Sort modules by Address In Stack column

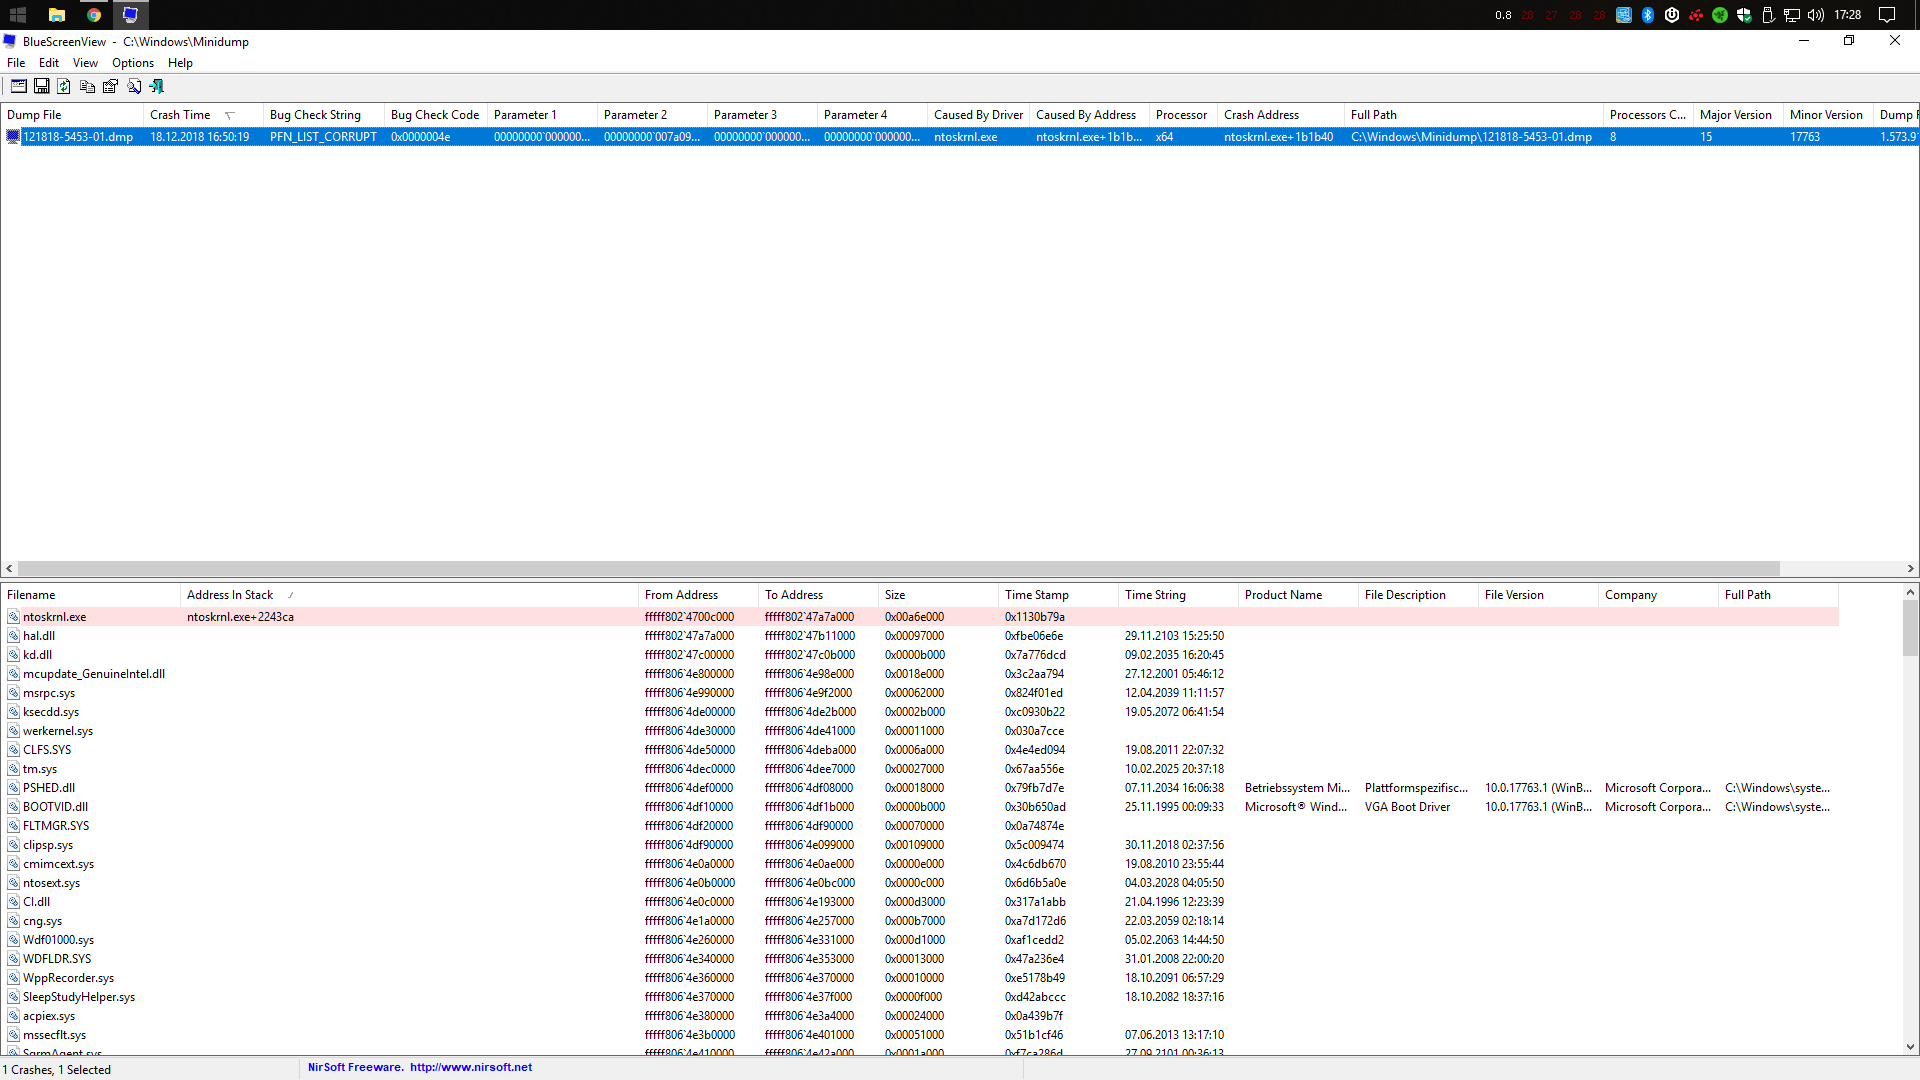(x=230, y=595)
